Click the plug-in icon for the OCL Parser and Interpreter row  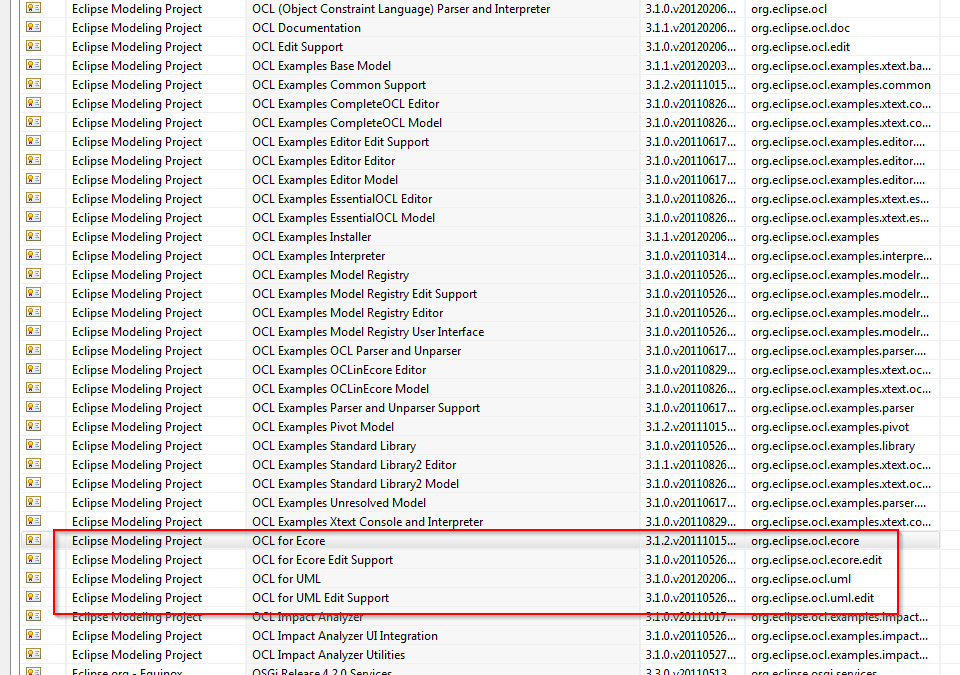click(34, 8)
